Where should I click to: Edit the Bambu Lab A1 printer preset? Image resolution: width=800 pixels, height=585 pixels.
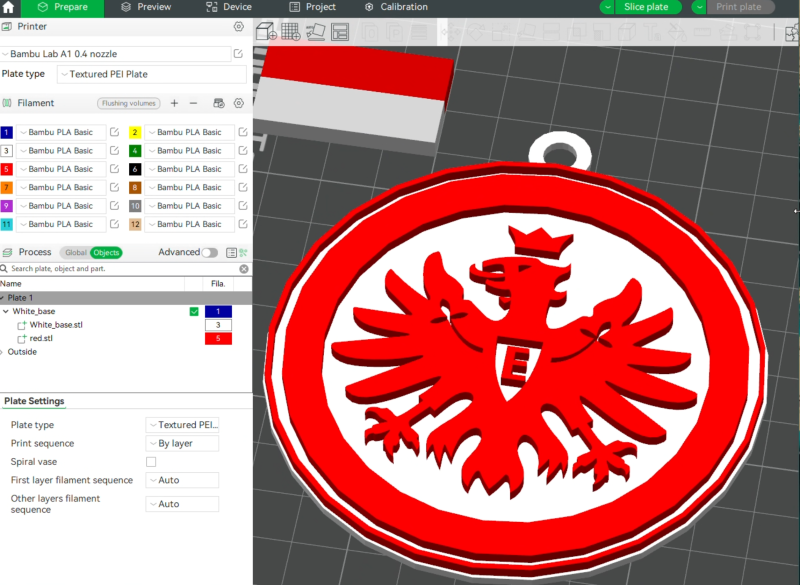pyautogui.click(x=238, y=54)
